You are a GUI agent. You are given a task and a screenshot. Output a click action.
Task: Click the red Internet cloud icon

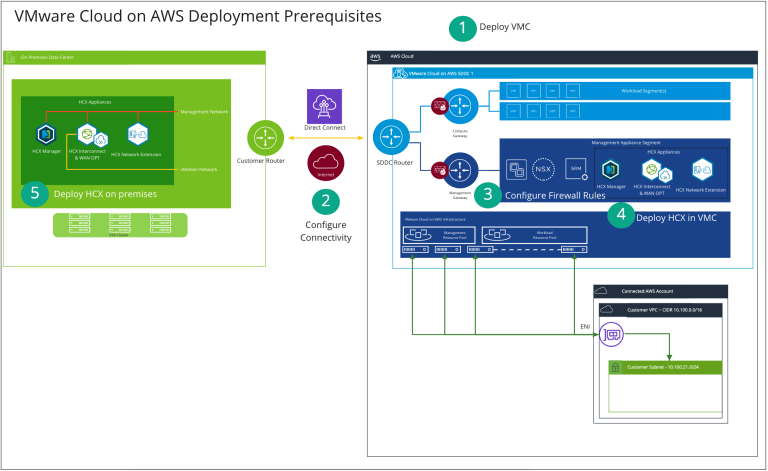click(326, 163)
